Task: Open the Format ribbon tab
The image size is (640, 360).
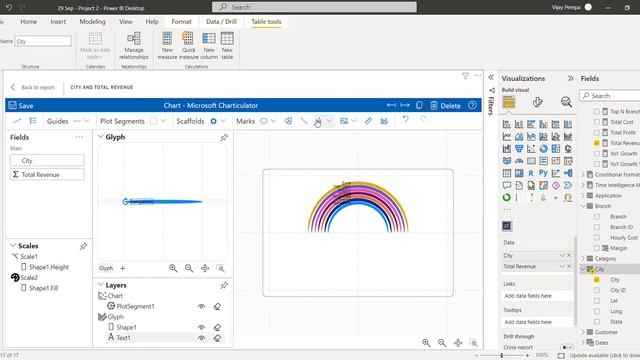Action: click(x=181, y=22)
